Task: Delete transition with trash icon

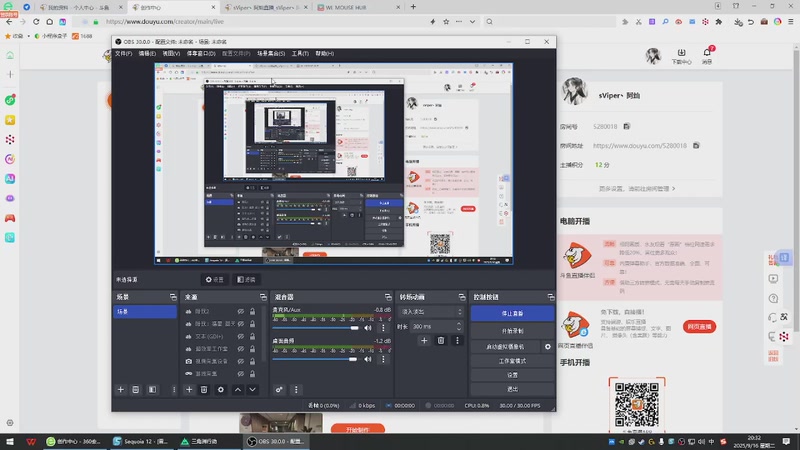Action: tap(441, 341)
